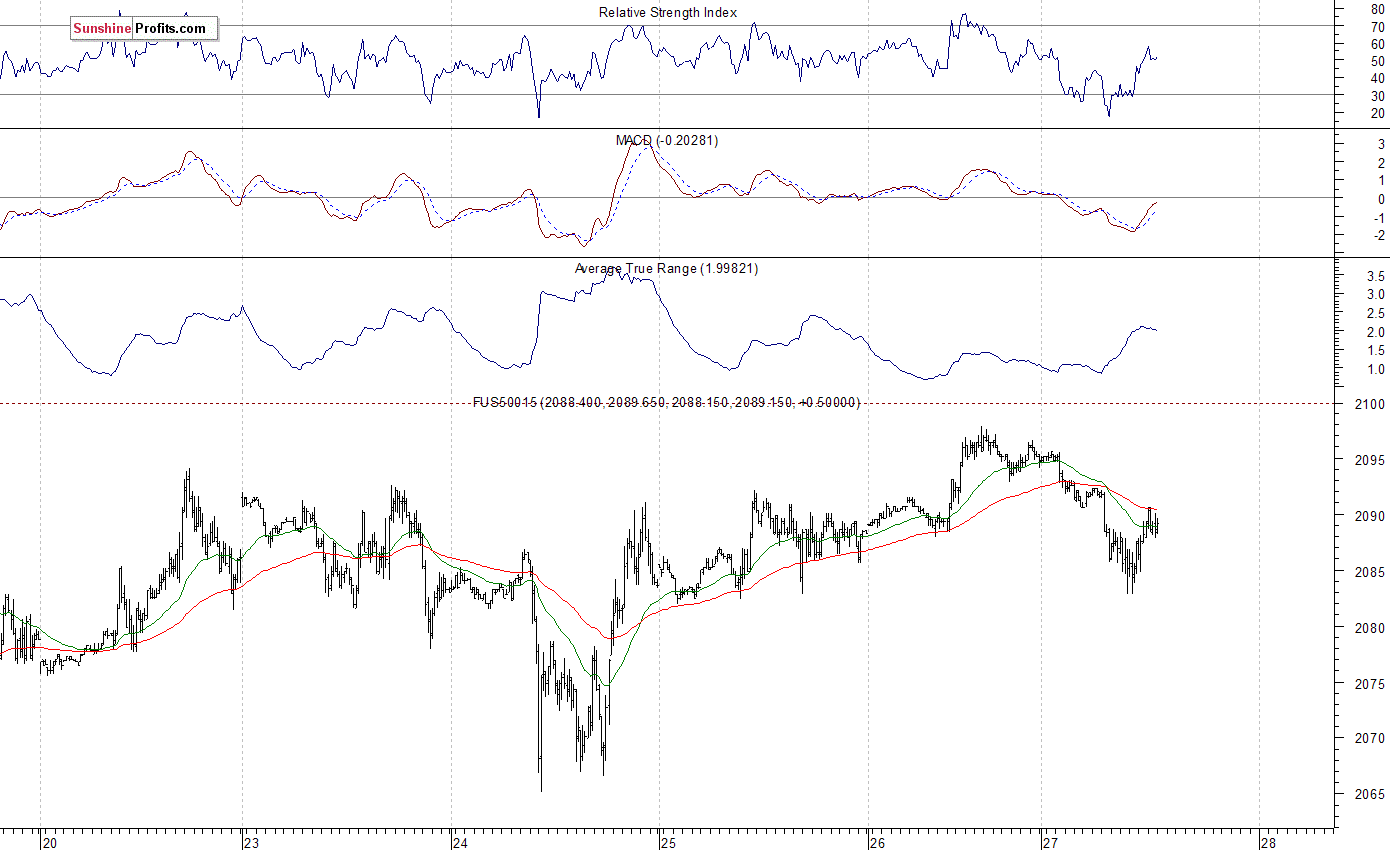Click the SunshineProfits.com logo

coord(143,29)
